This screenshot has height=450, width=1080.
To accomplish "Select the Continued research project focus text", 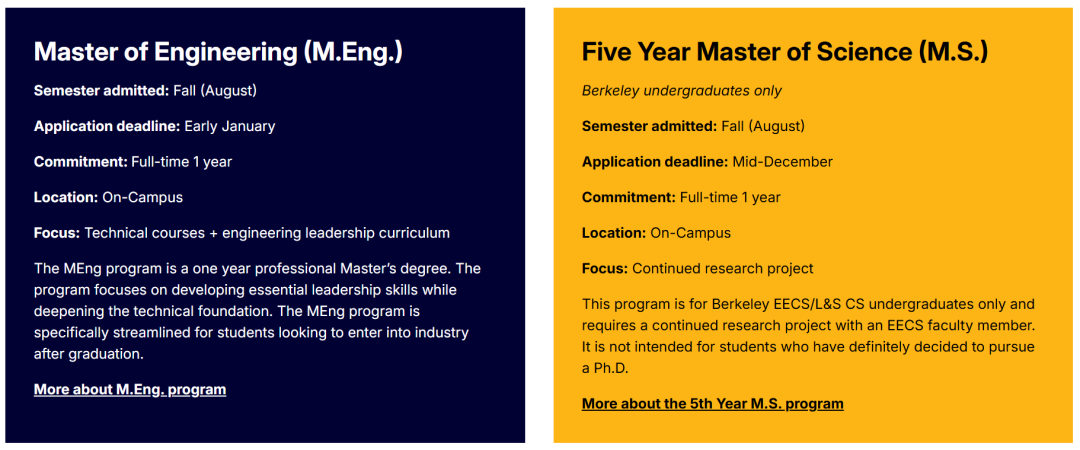I will tap(723, 269).
